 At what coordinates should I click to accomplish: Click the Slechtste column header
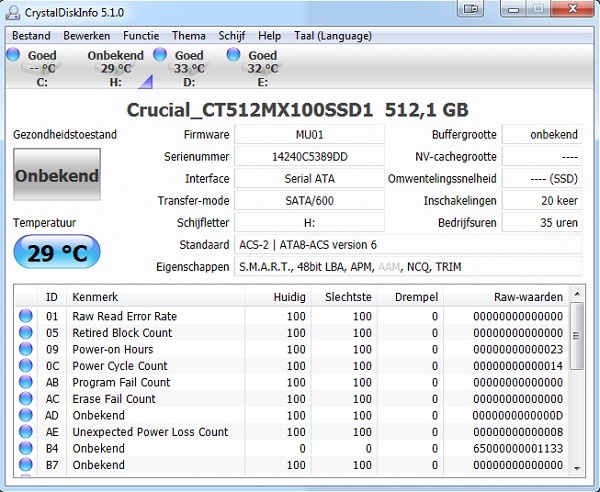344,297
